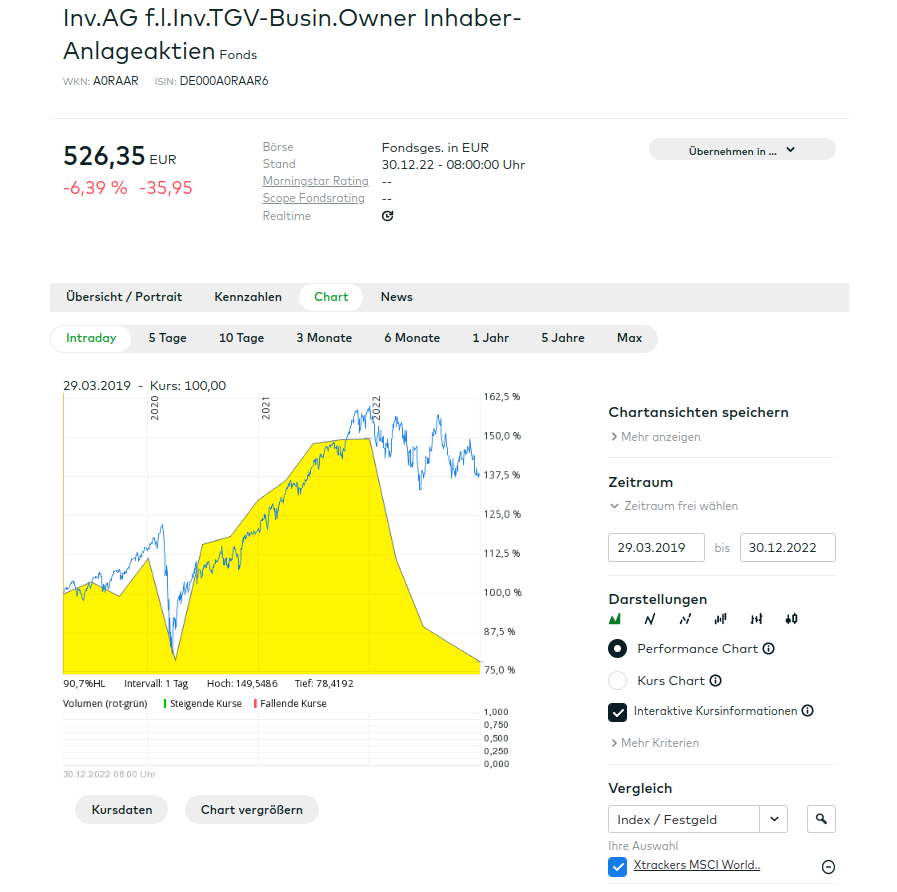The image size is (897, 892).
Task: Select the Kurs Chart radio button
Action: click(x=618, y=681)
